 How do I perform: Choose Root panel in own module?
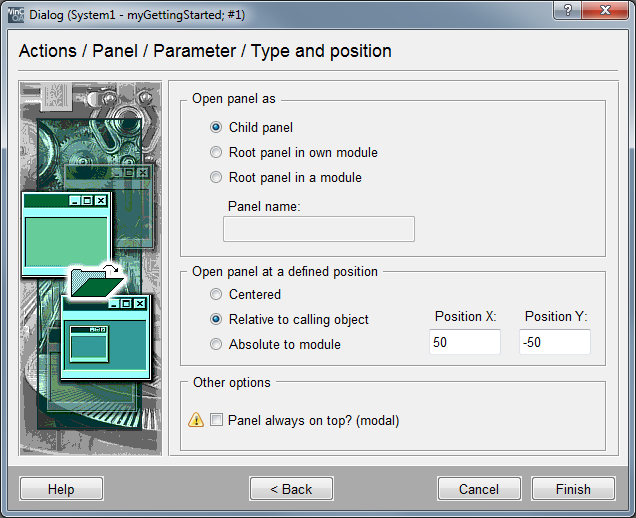click(216, 153)
